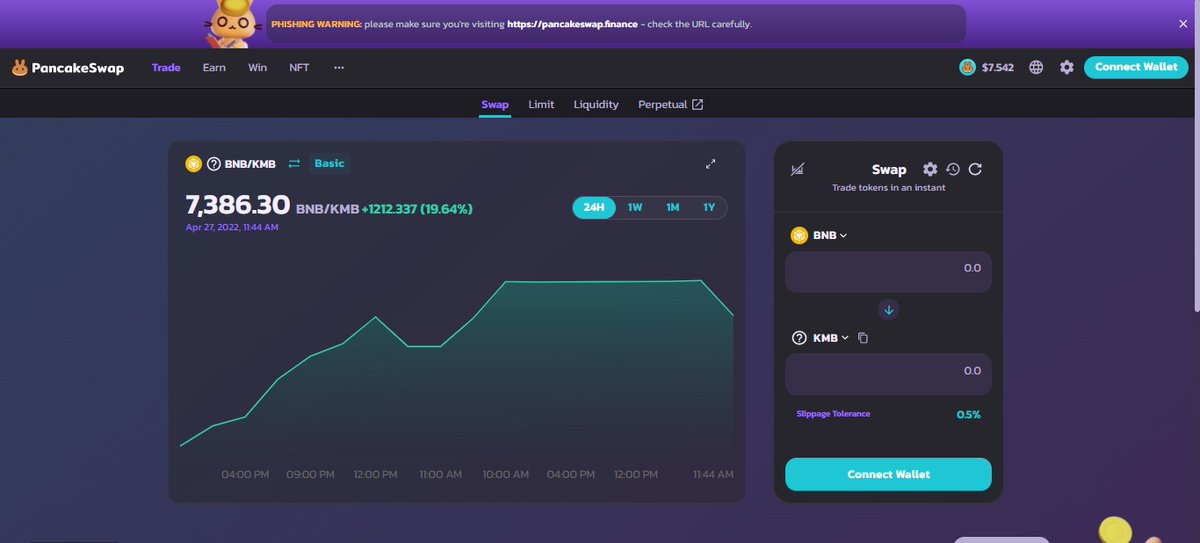Copy the KMB token address
Viewport: 1200px width, 543px height.
tap(863, 338)
